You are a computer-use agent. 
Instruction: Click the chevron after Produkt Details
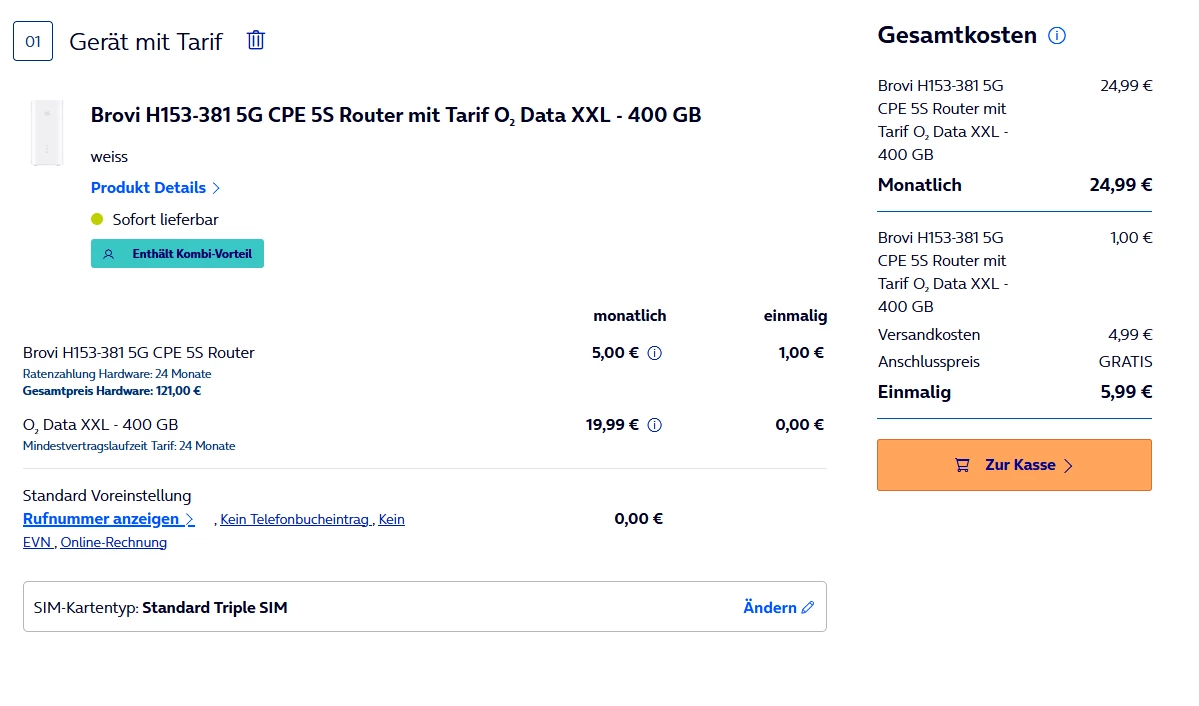[x=216, y=188]
